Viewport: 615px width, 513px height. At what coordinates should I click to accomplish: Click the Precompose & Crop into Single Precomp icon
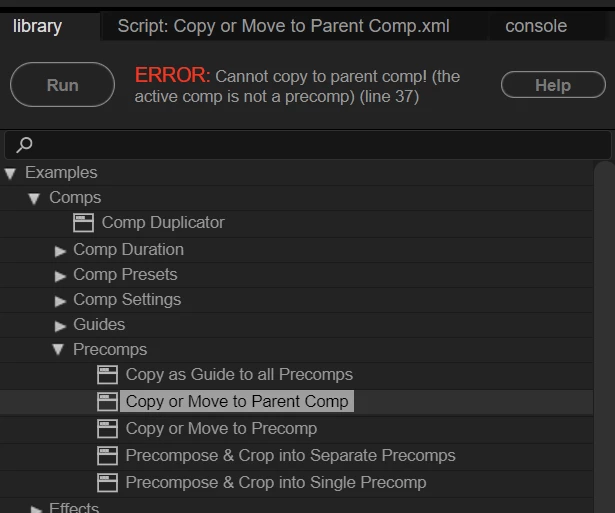tap(108, 483)
